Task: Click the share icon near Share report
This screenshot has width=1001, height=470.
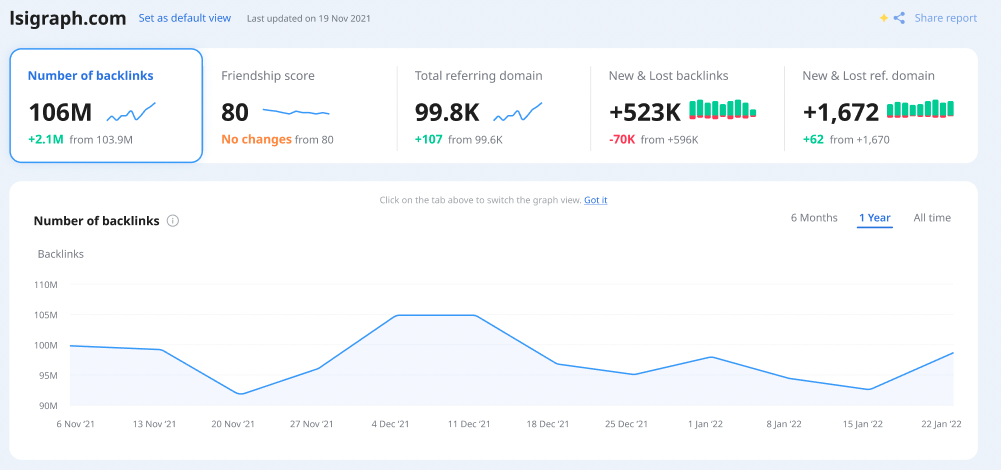Action: 899,18
